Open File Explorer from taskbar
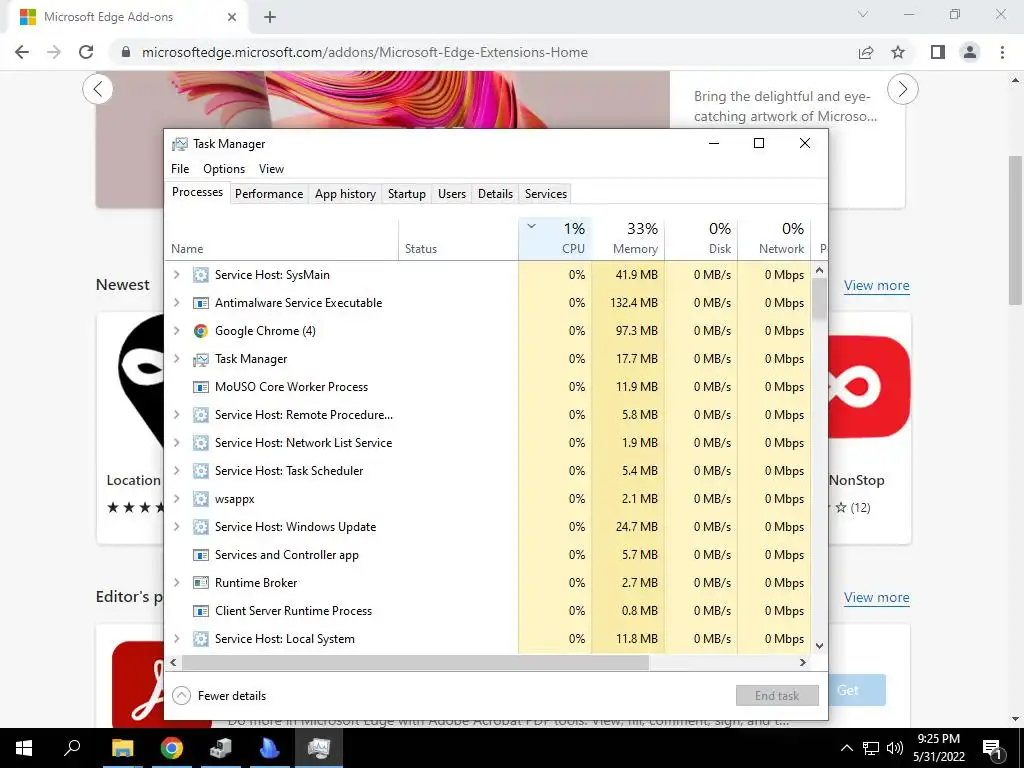The height and width of the screenshot is (768, 1024). 122,748
